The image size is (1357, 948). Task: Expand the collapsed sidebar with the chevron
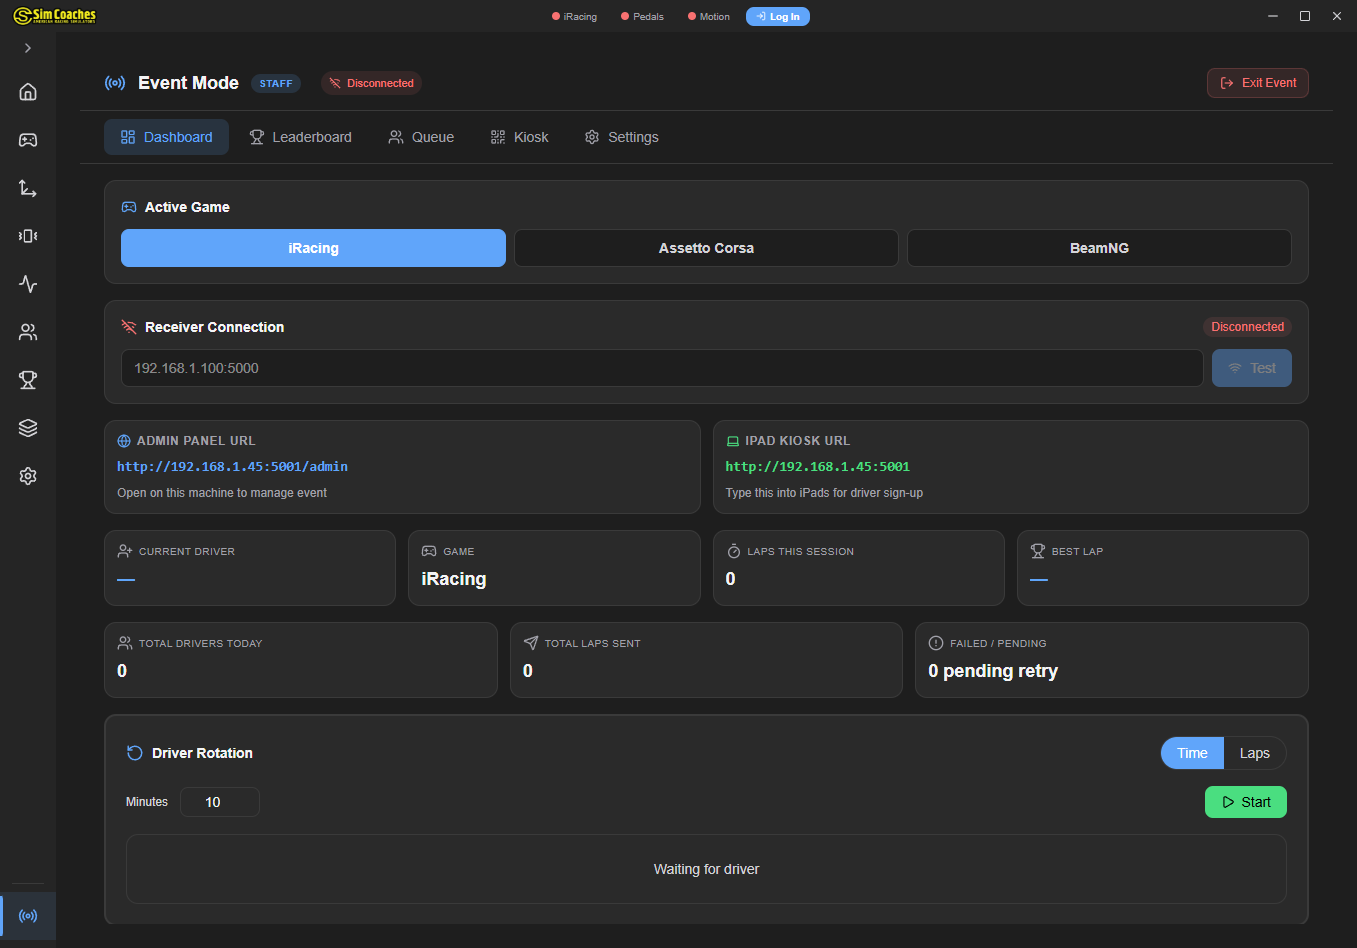[x=27, y=47]
